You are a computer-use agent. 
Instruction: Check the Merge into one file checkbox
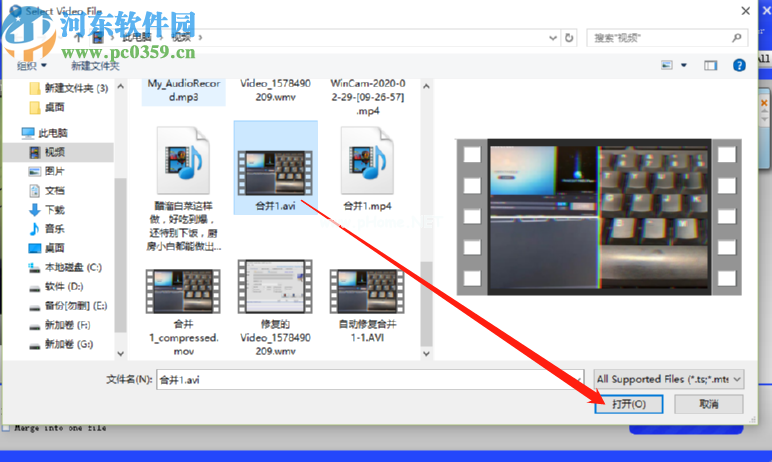pos(5,428)
